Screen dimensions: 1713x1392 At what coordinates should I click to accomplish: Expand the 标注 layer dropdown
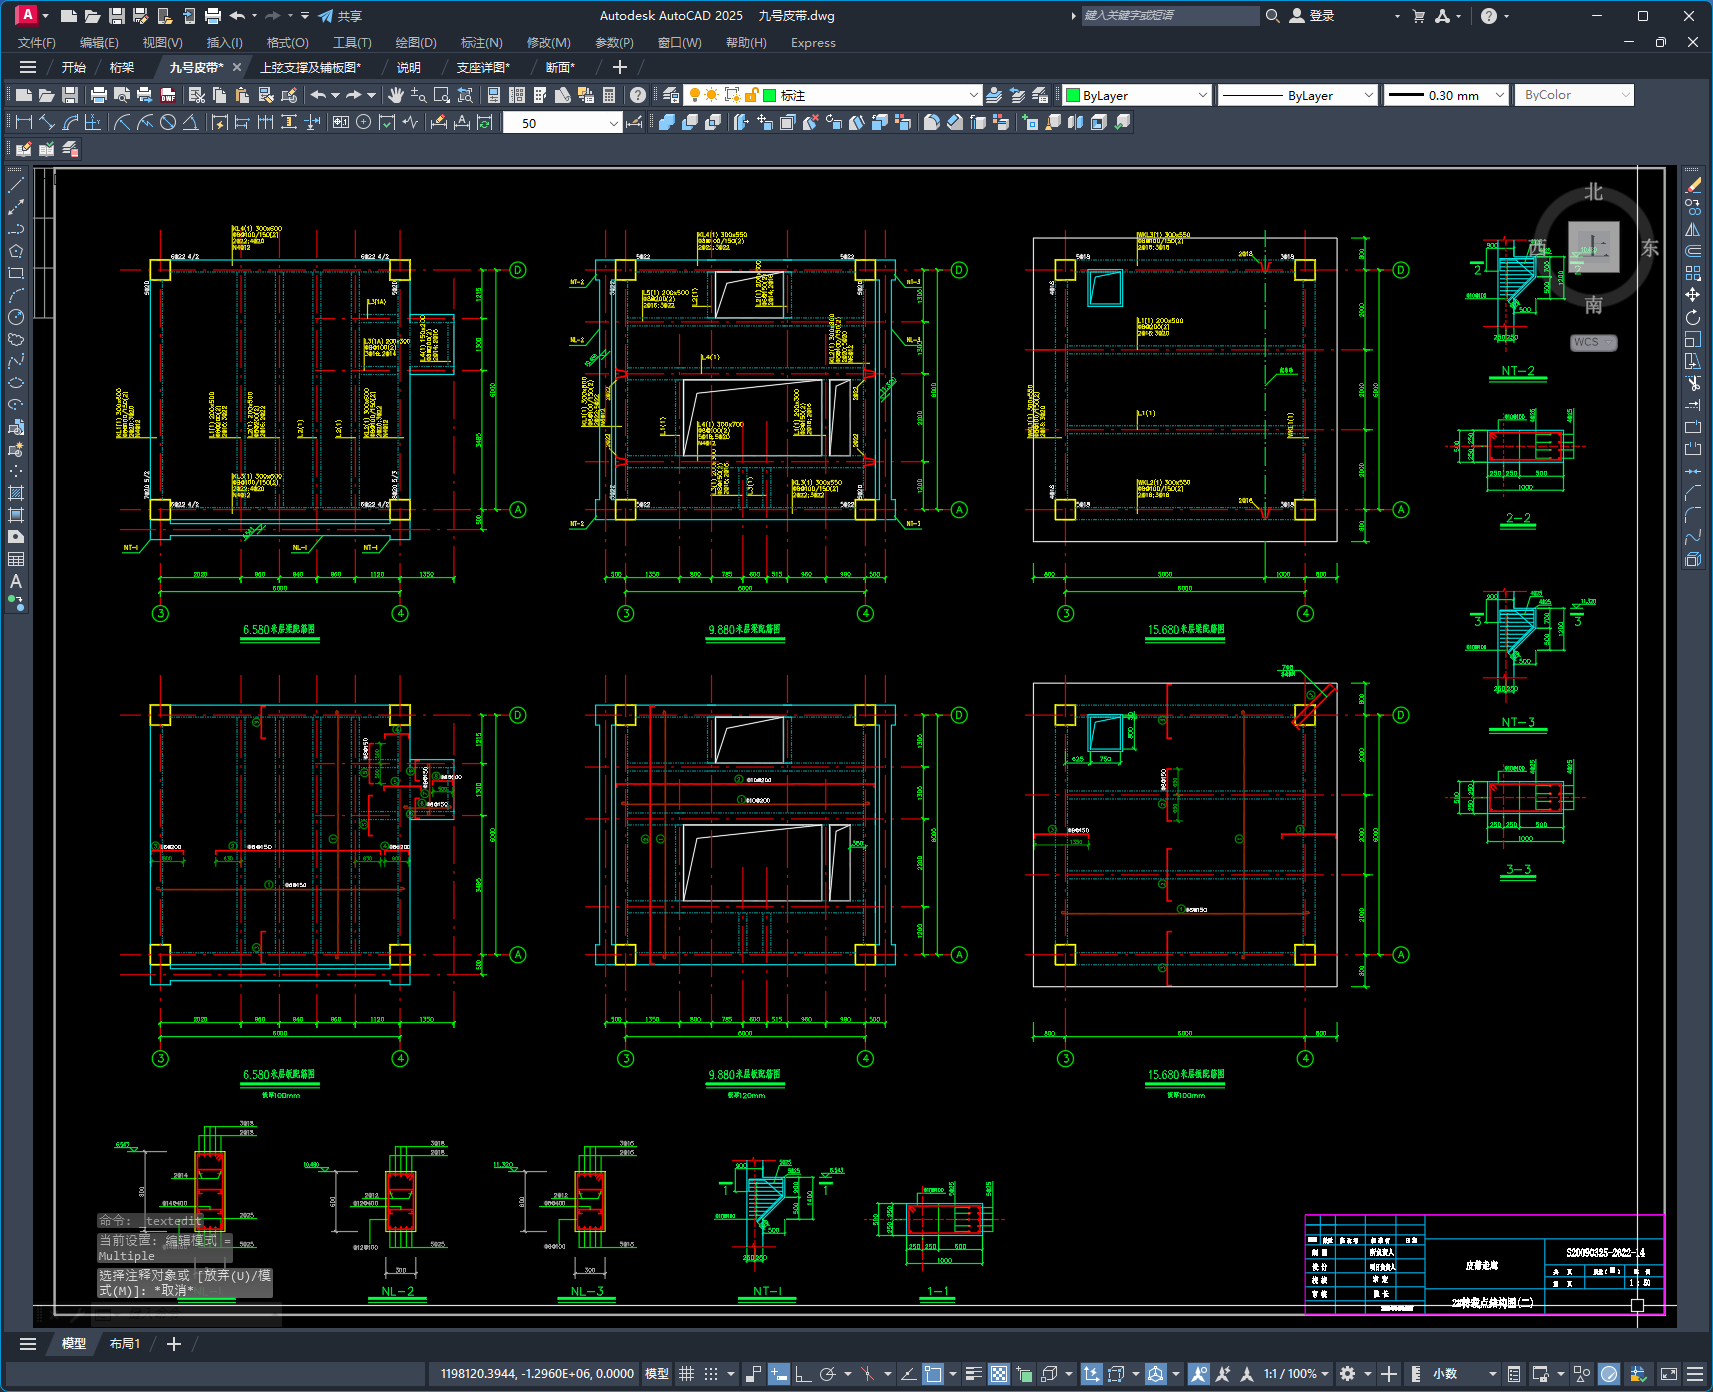974,95
